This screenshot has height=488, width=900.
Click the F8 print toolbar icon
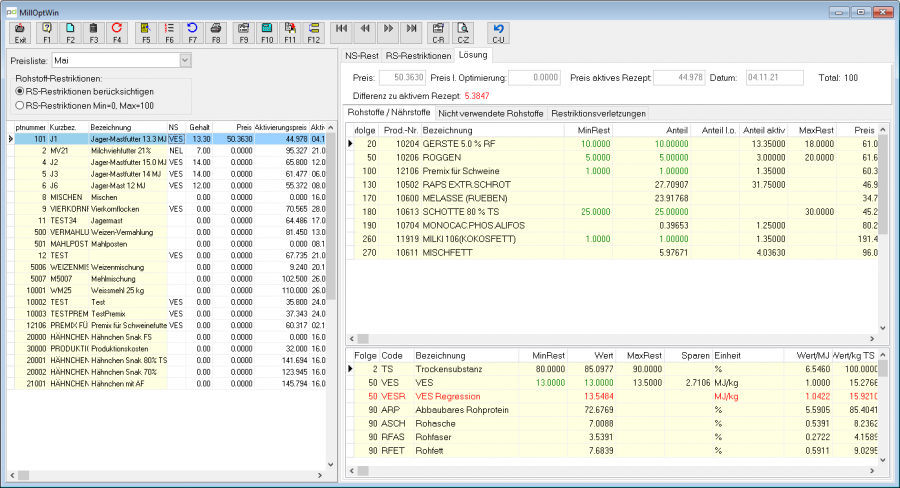click(x=216, y=33)
